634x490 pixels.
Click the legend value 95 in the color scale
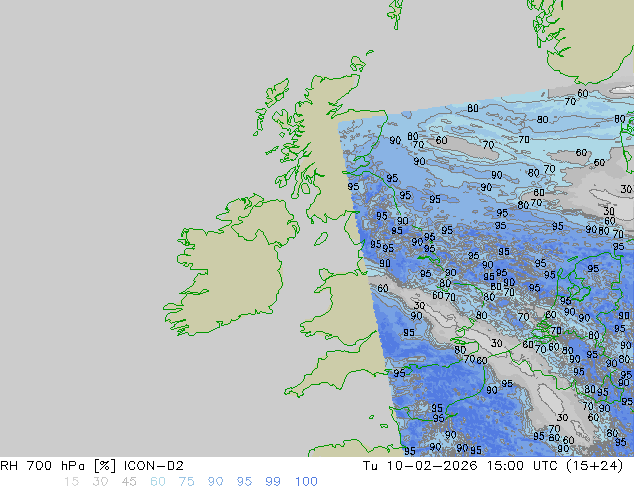click(x=244, y=482)
